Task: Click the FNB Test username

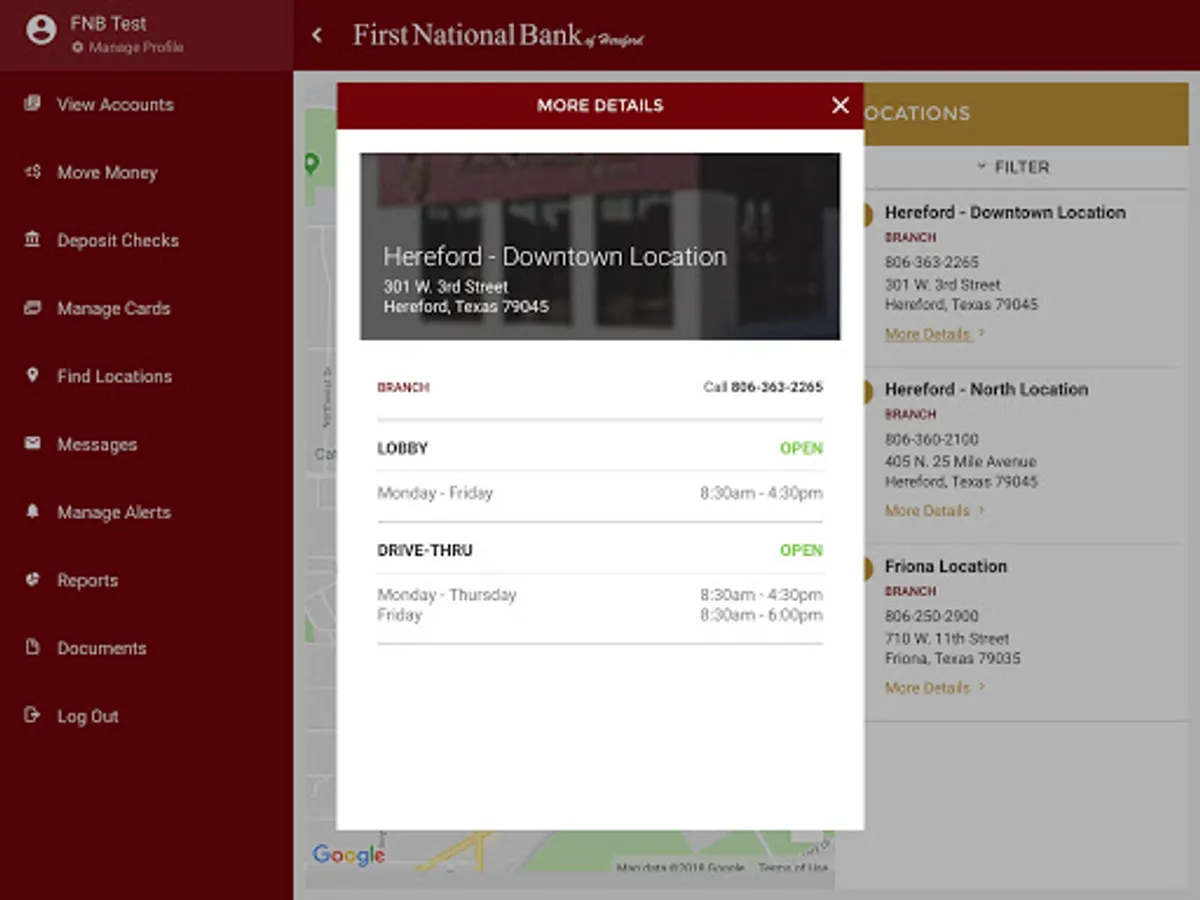Action: coord(108,23)
